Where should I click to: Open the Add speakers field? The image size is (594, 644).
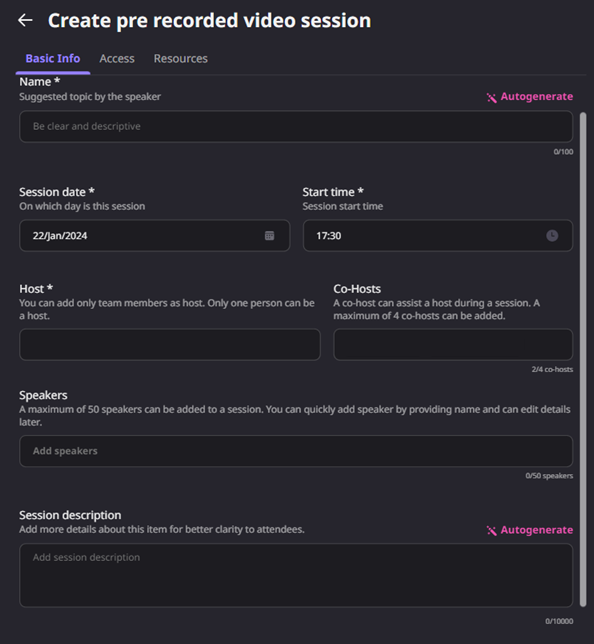coord(296,451)
